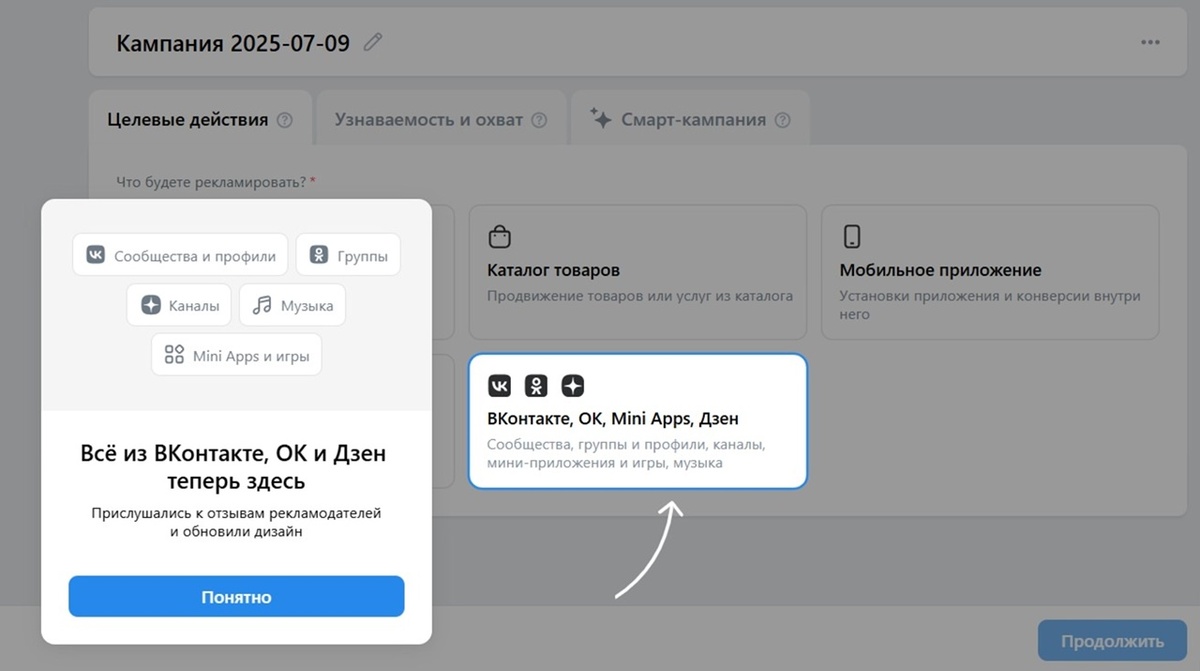Click the OK icon on Группы chip

click(318, 255)
